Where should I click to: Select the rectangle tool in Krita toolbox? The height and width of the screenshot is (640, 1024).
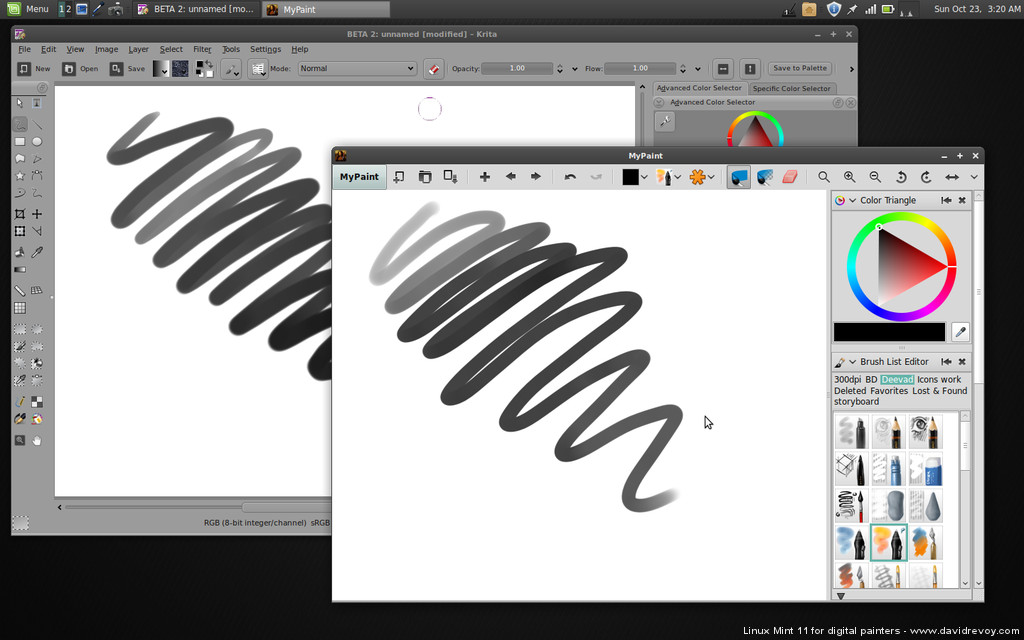[20, 142]
